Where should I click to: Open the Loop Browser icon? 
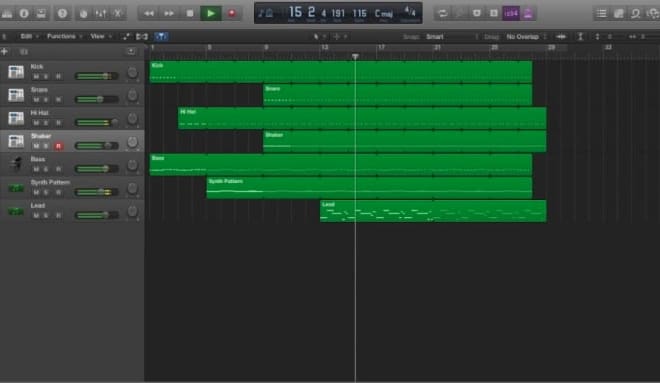(636, 13)
